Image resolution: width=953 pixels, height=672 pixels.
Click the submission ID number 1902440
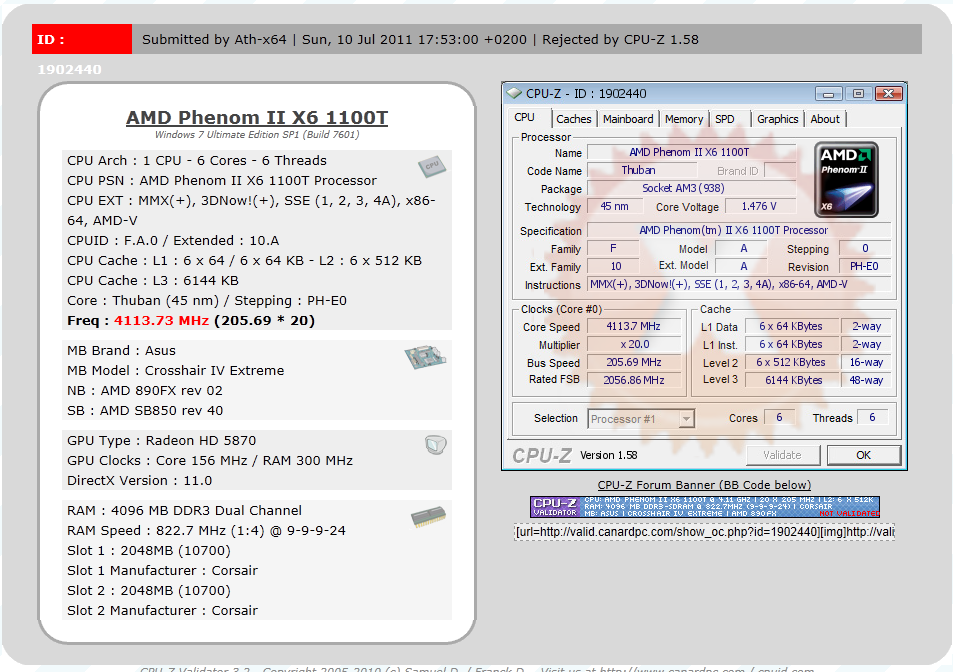(69, 70)
